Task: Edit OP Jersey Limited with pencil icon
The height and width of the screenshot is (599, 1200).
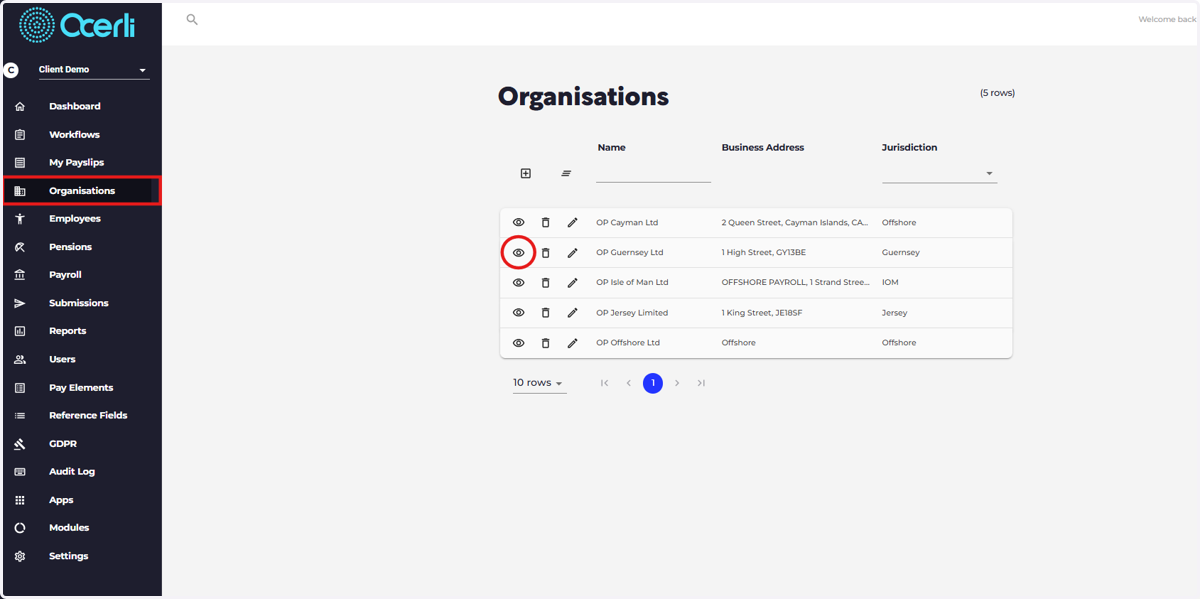Action: pyautogui.click(x=573, y=313)
